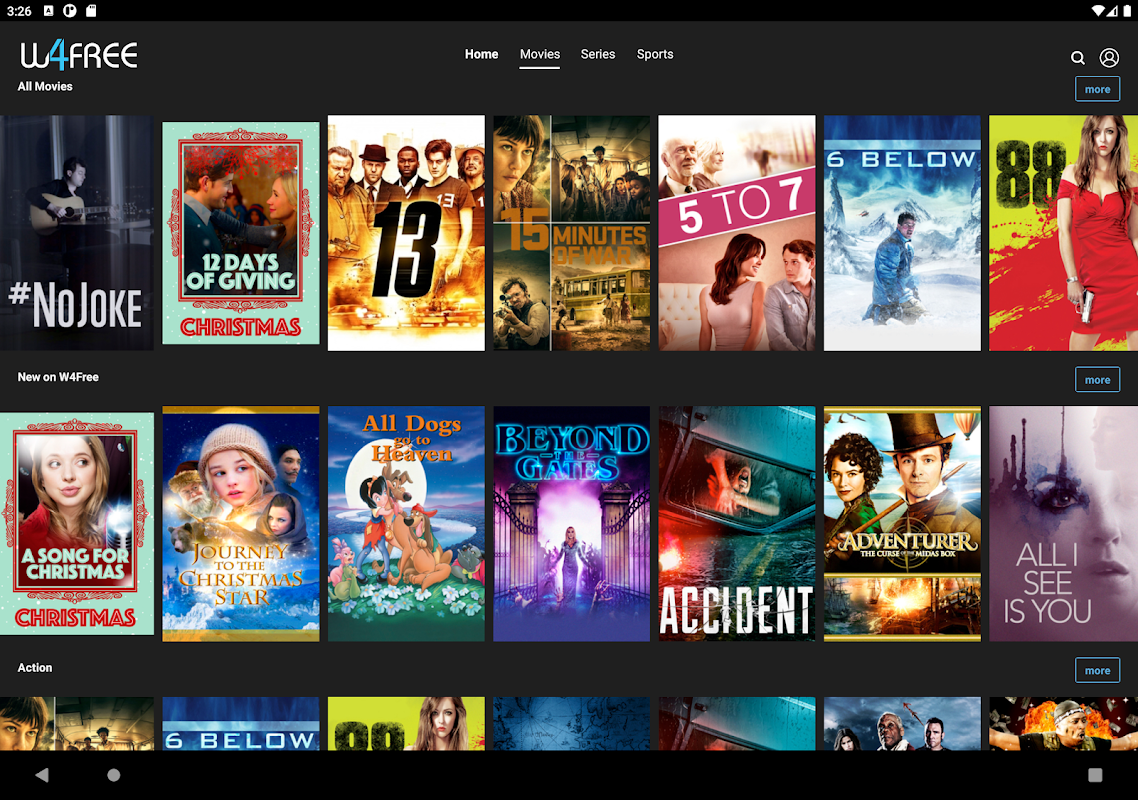Open the 88 poster in All Movies
1138x800 pixels.
1063,233
